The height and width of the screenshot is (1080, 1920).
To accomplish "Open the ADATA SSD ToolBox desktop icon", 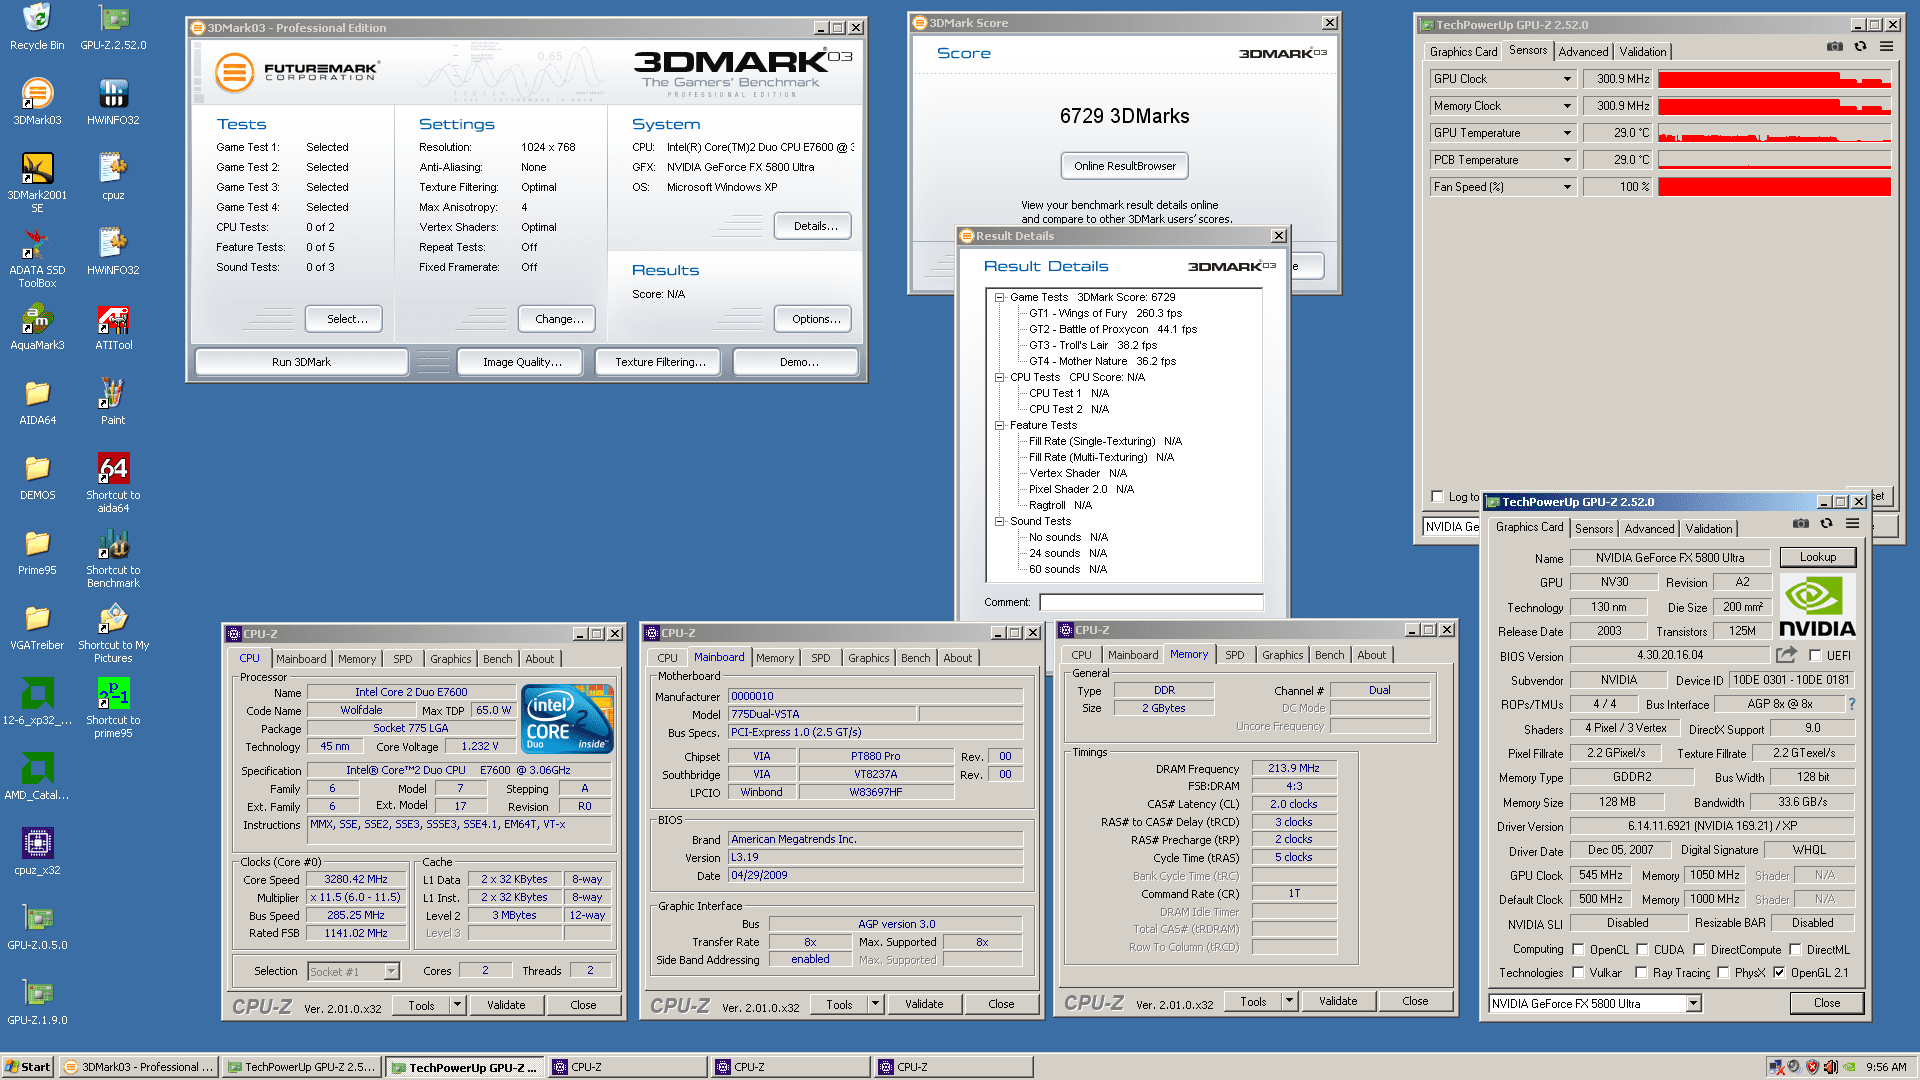I will (37, 257).
